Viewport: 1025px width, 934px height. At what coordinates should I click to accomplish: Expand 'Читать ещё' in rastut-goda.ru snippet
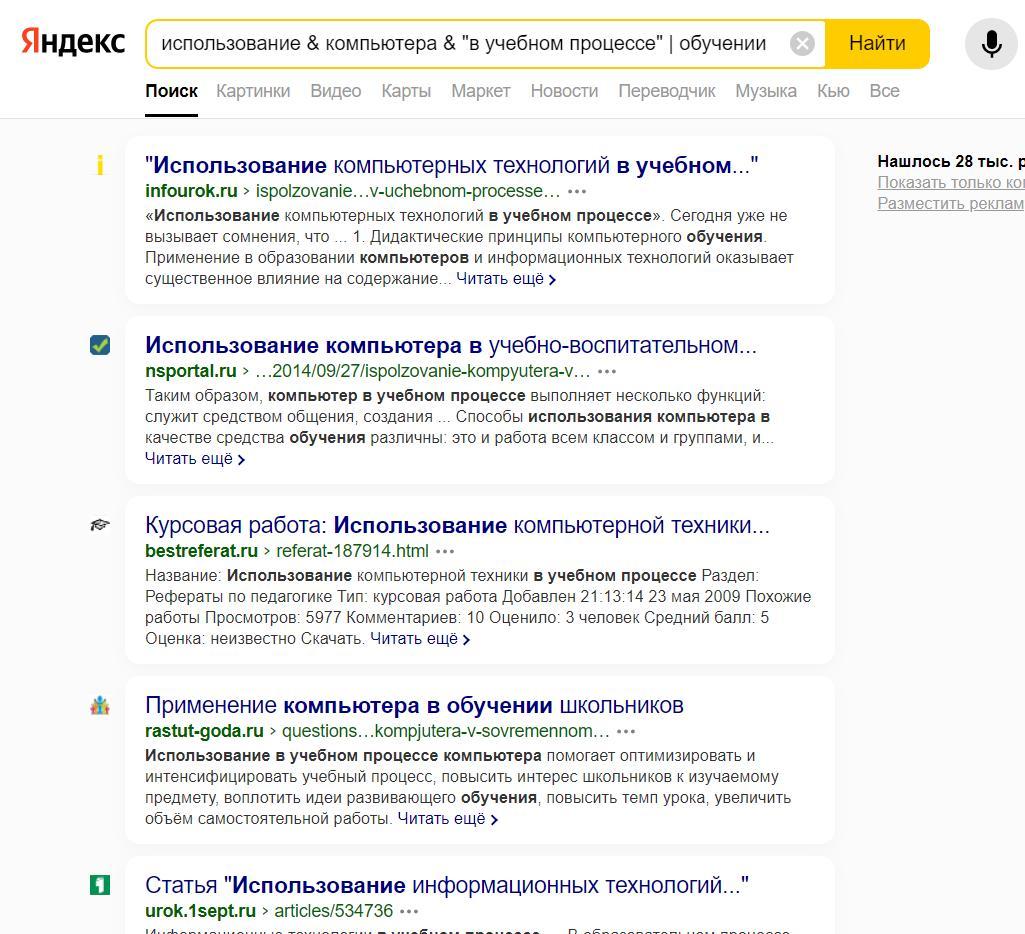pos(448,819)
